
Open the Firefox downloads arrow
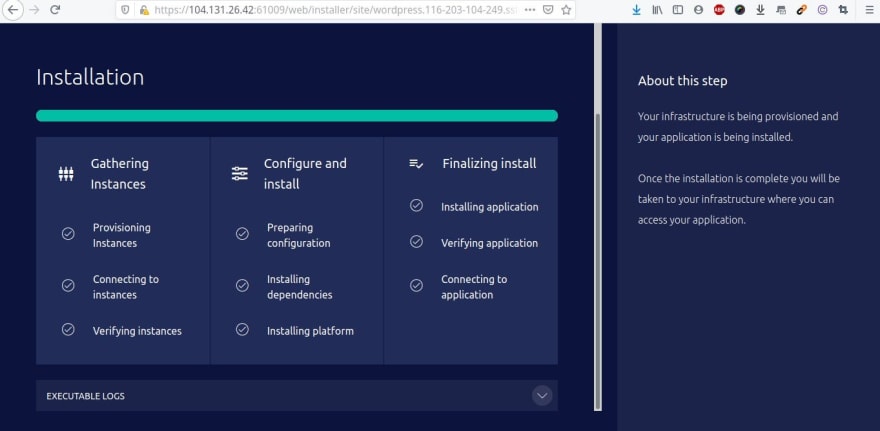point(636,10)
